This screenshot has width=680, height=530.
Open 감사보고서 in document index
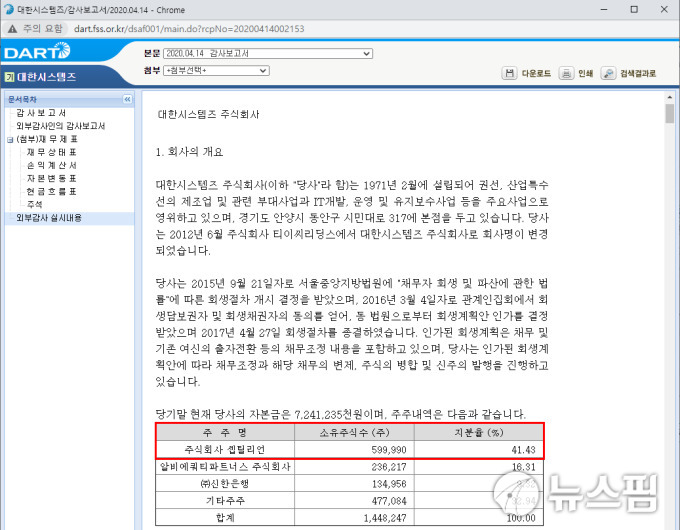(41, 113)
